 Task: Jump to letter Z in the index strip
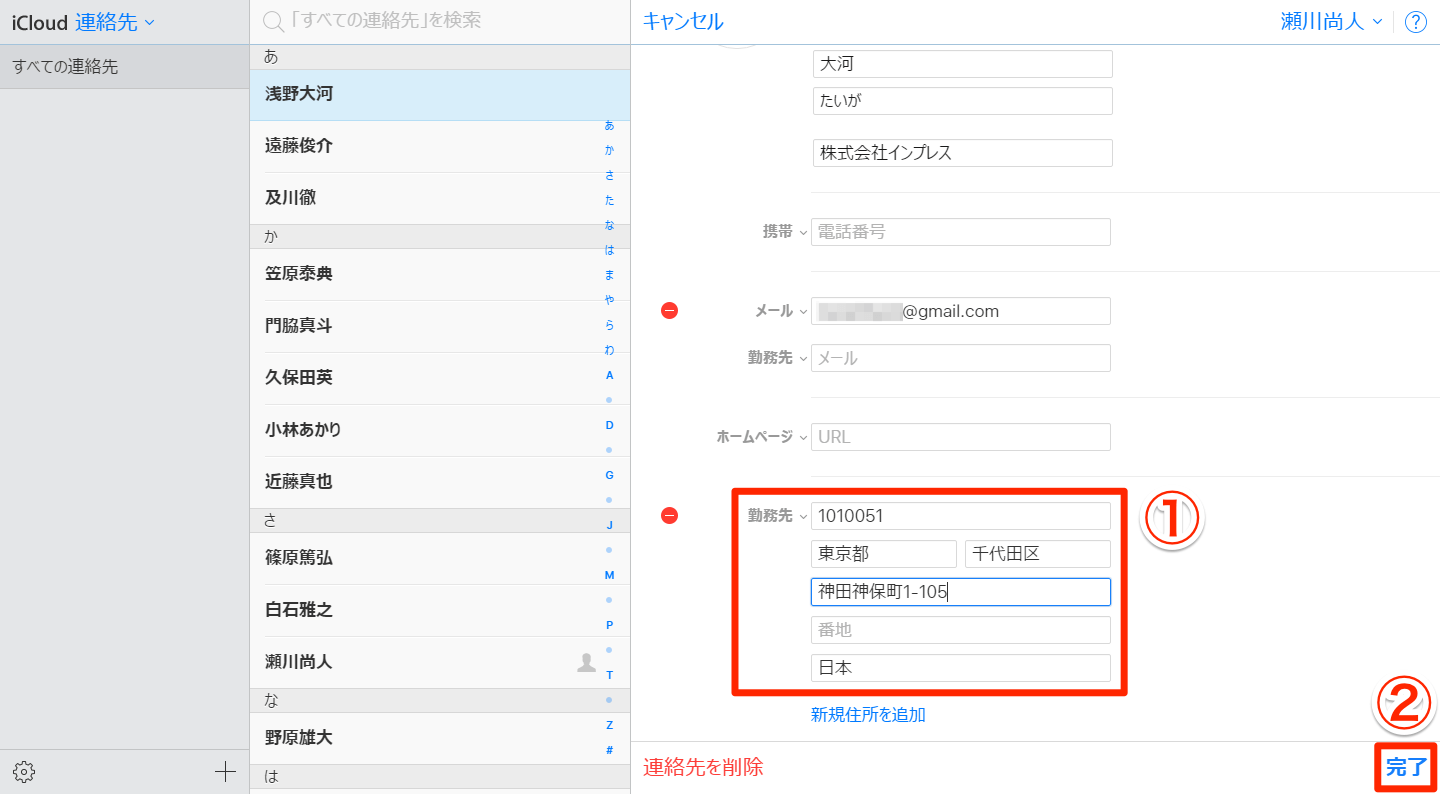click(x=610, y=725)
